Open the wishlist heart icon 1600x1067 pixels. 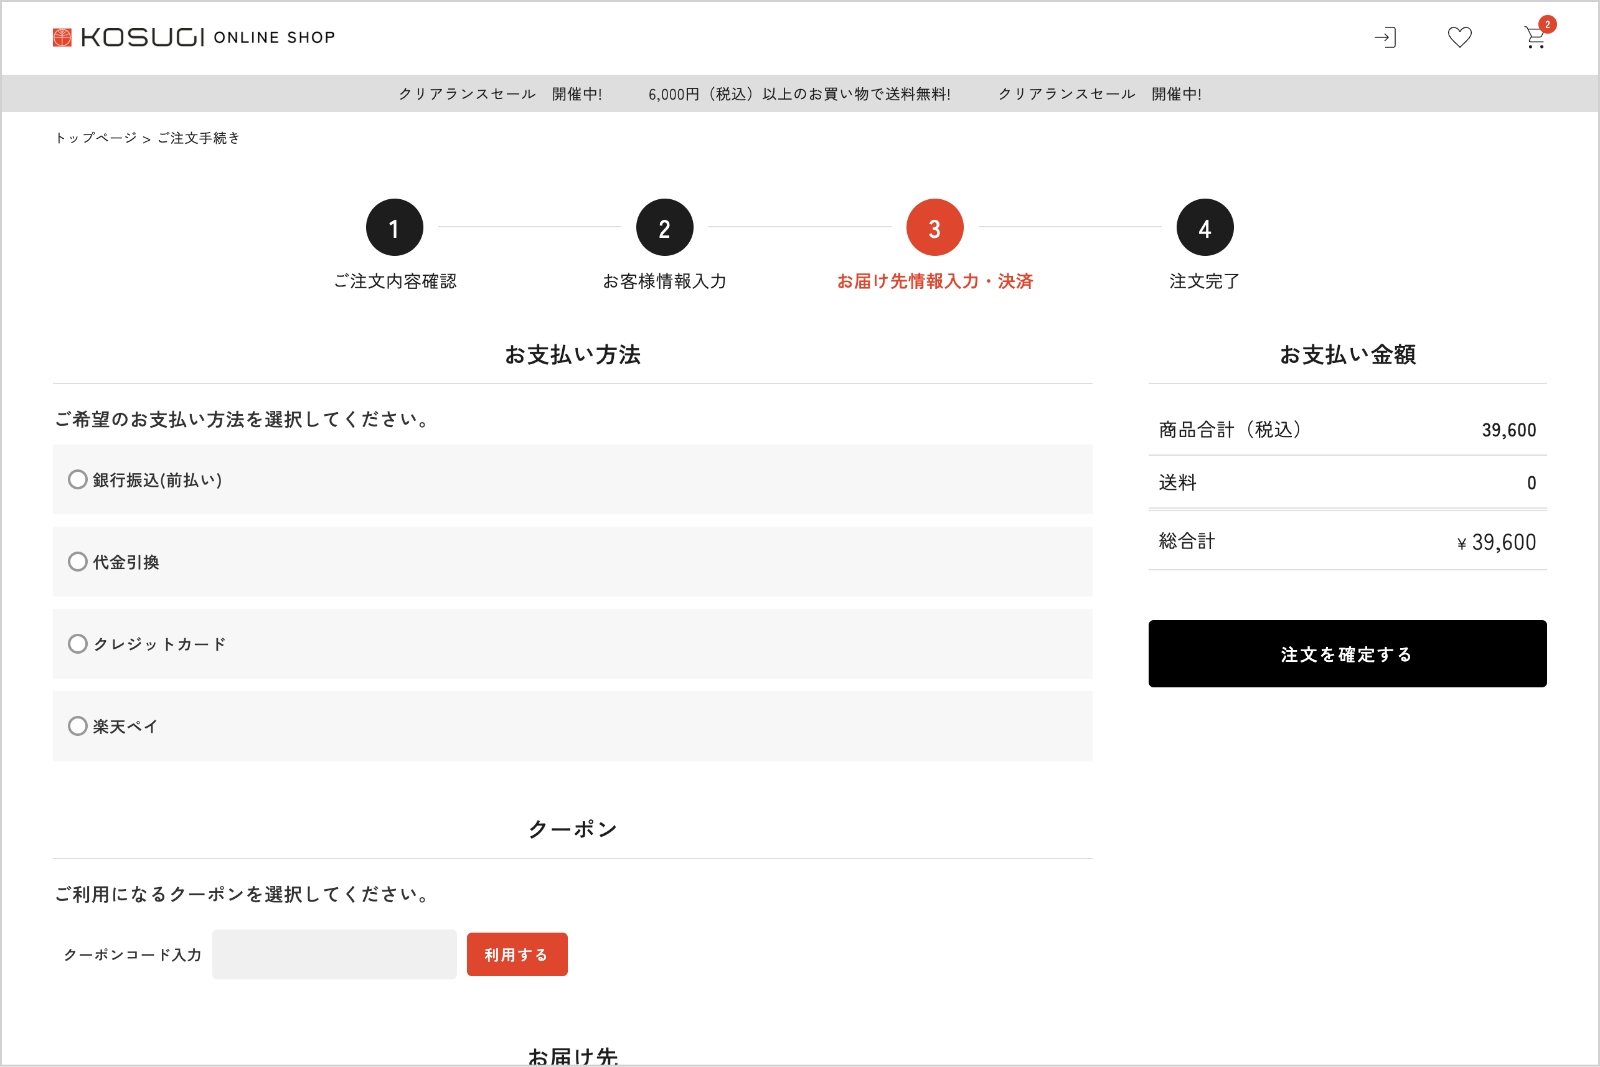(x=1460, y=38)
